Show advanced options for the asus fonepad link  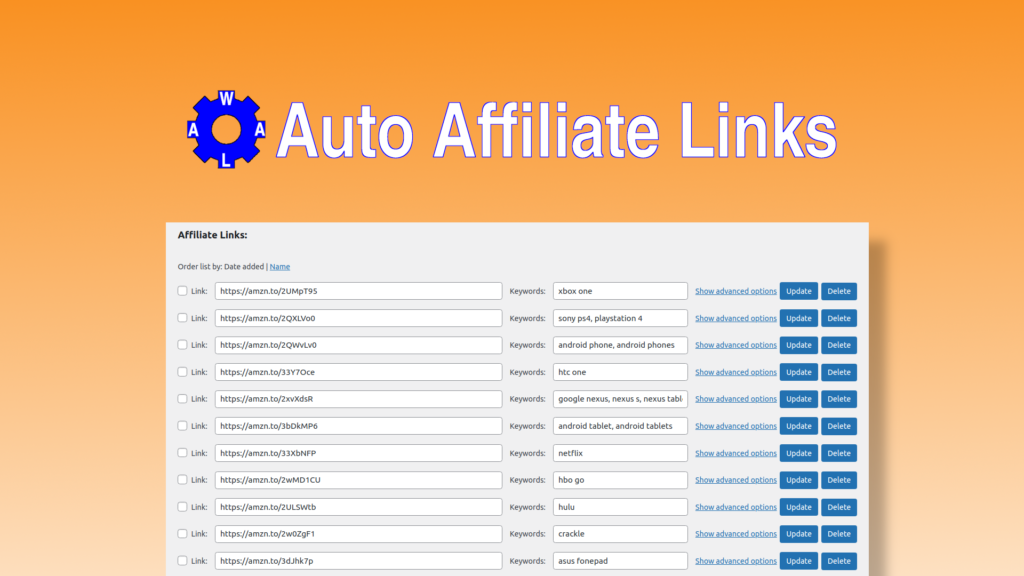(x=735, y=560)
